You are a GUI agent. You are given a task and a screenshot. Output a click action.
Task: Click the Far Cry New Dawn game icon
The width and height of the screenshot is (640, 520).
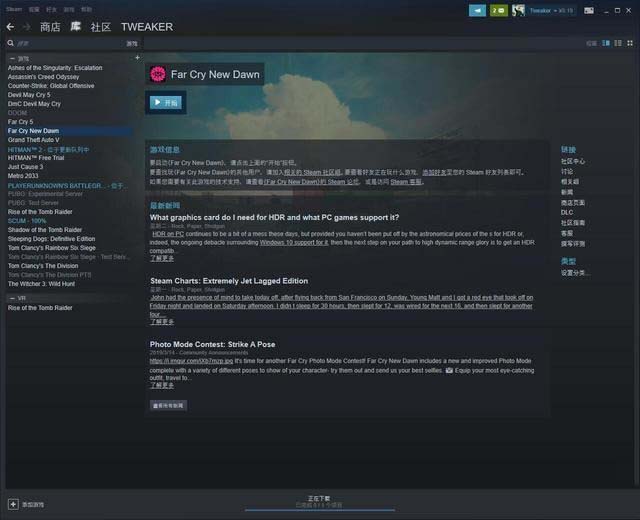point(158,74)
